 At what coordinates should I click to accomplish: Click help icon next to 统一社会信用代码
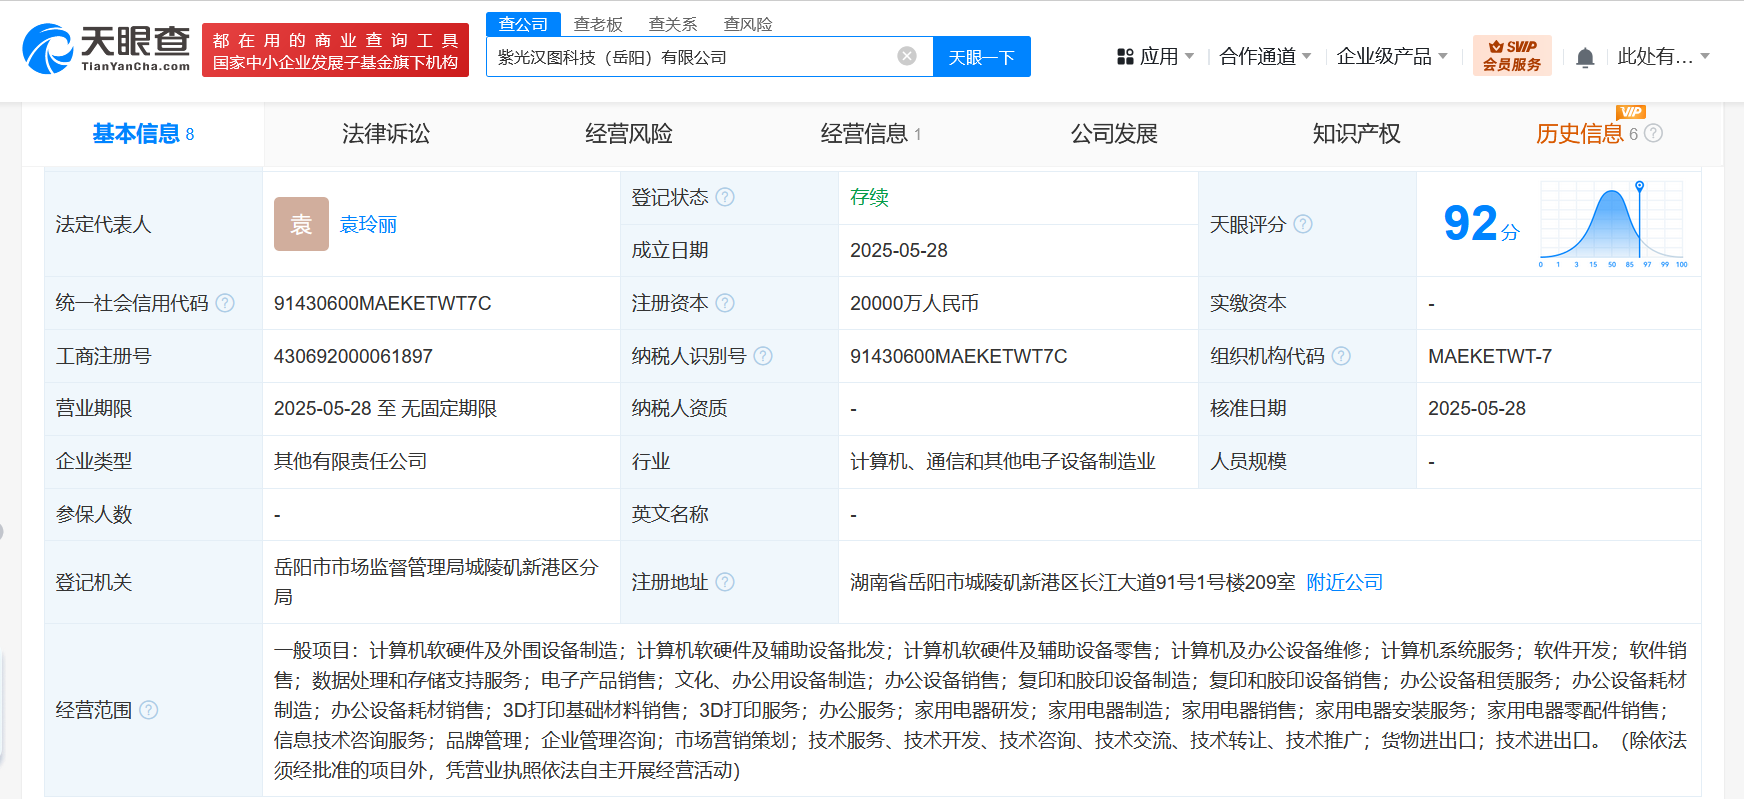(x=226, y=303)
